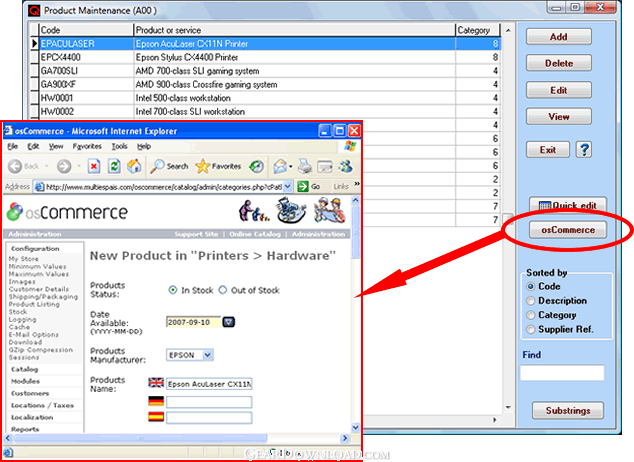The image size is (634, 462).
Task: Click the Exit button
Action: point(547,150)
